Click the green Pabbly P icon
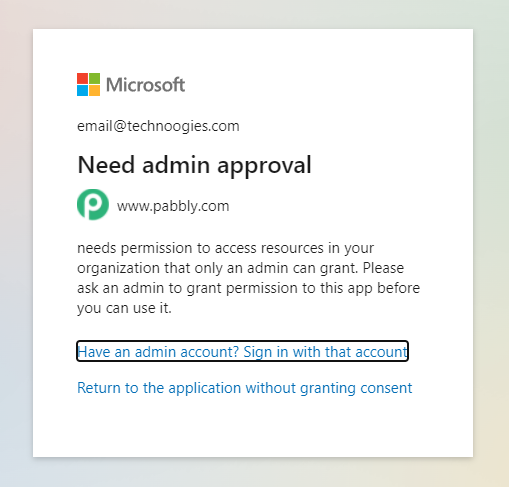Image resolution: width=509 pixels, height=487 pixels. point(93,204)
